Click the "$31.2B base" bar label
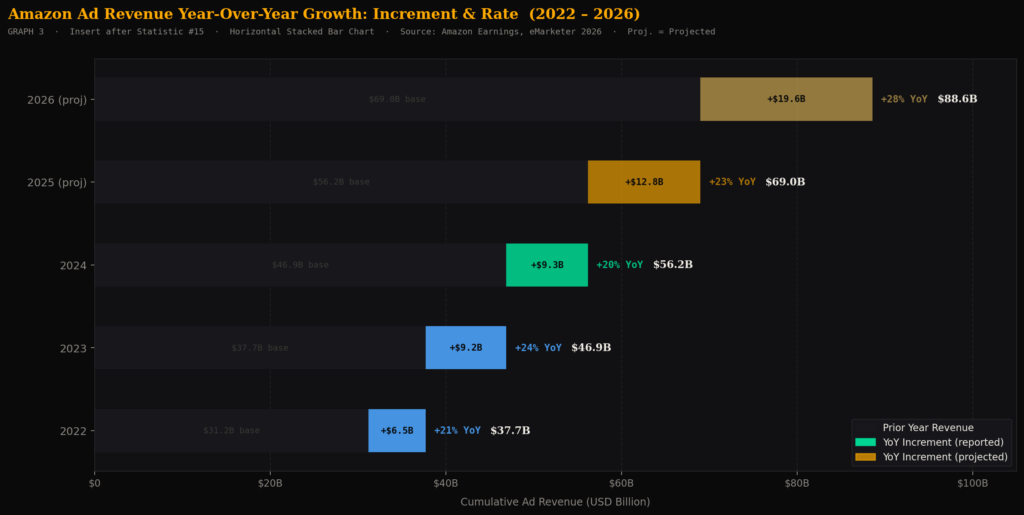This screenshot has width=1024, height=515. [232, 431]
